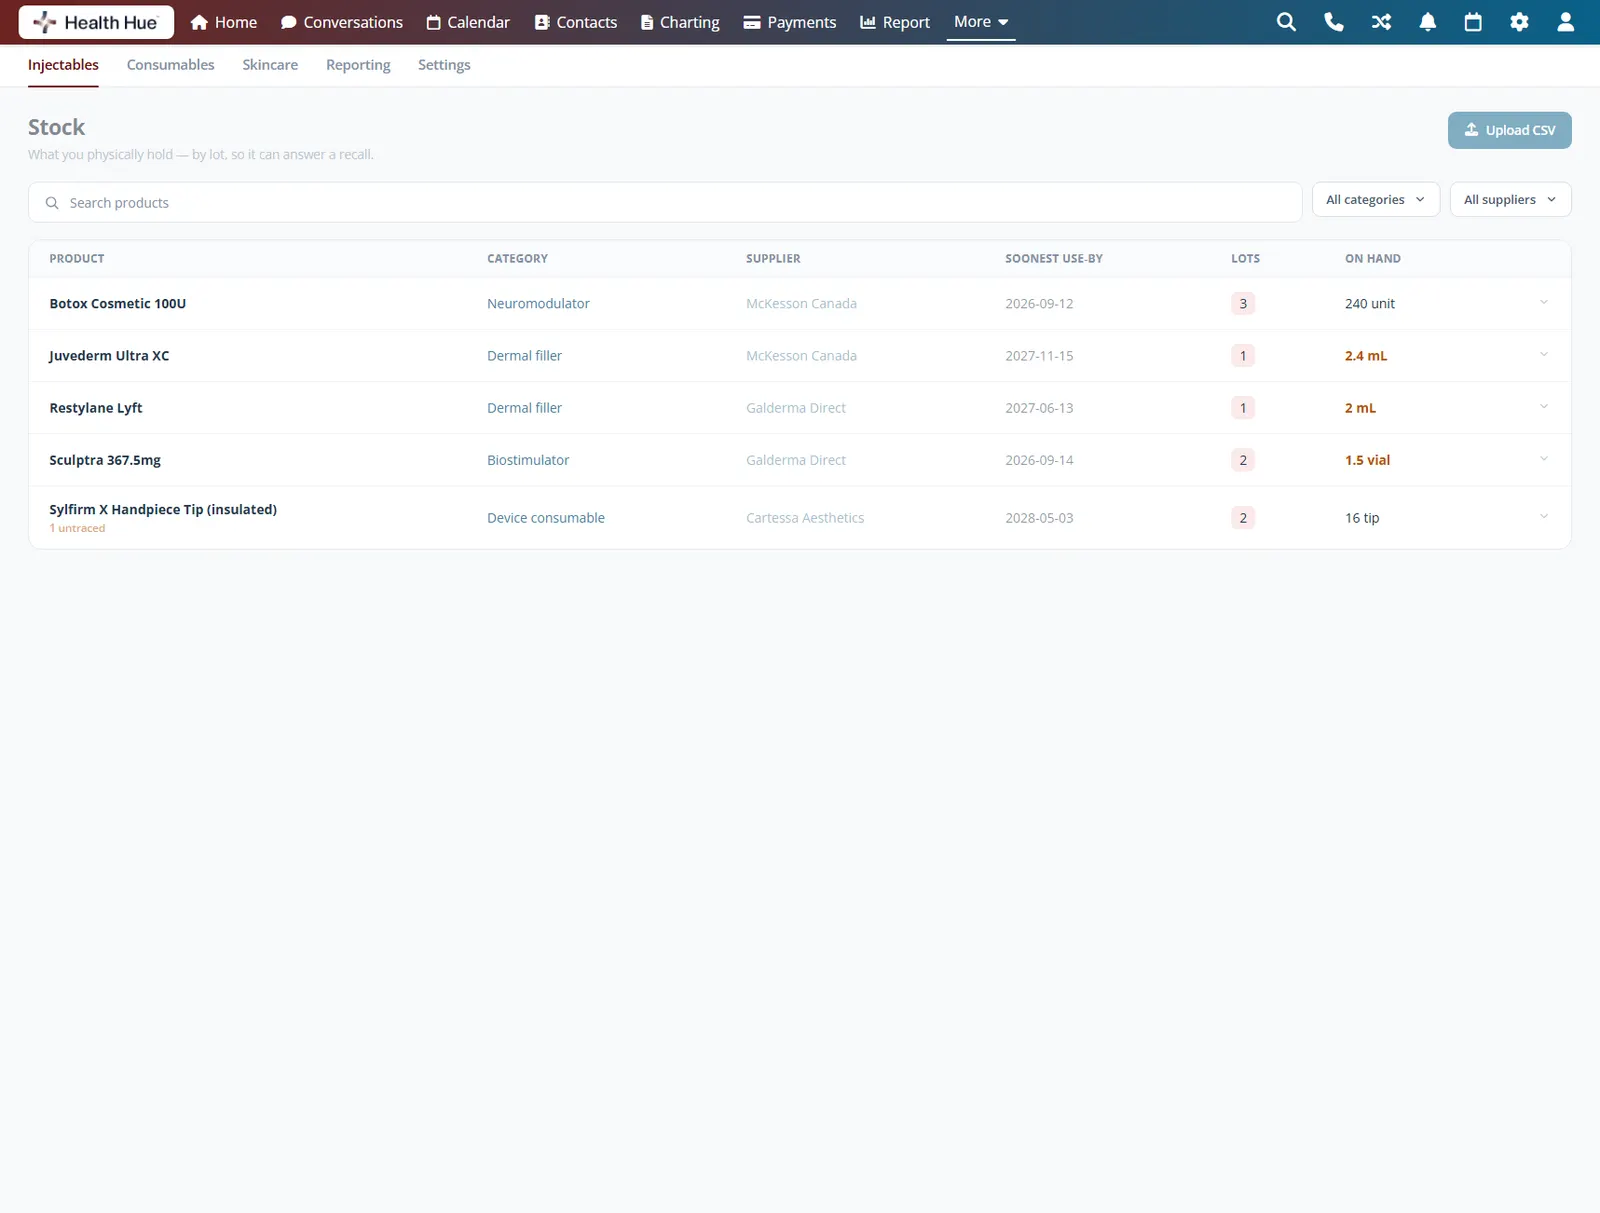Open the settings gear icon
This screenshot has width=1600, height=1213.
pyautogui.click(x=1519, y=22)
